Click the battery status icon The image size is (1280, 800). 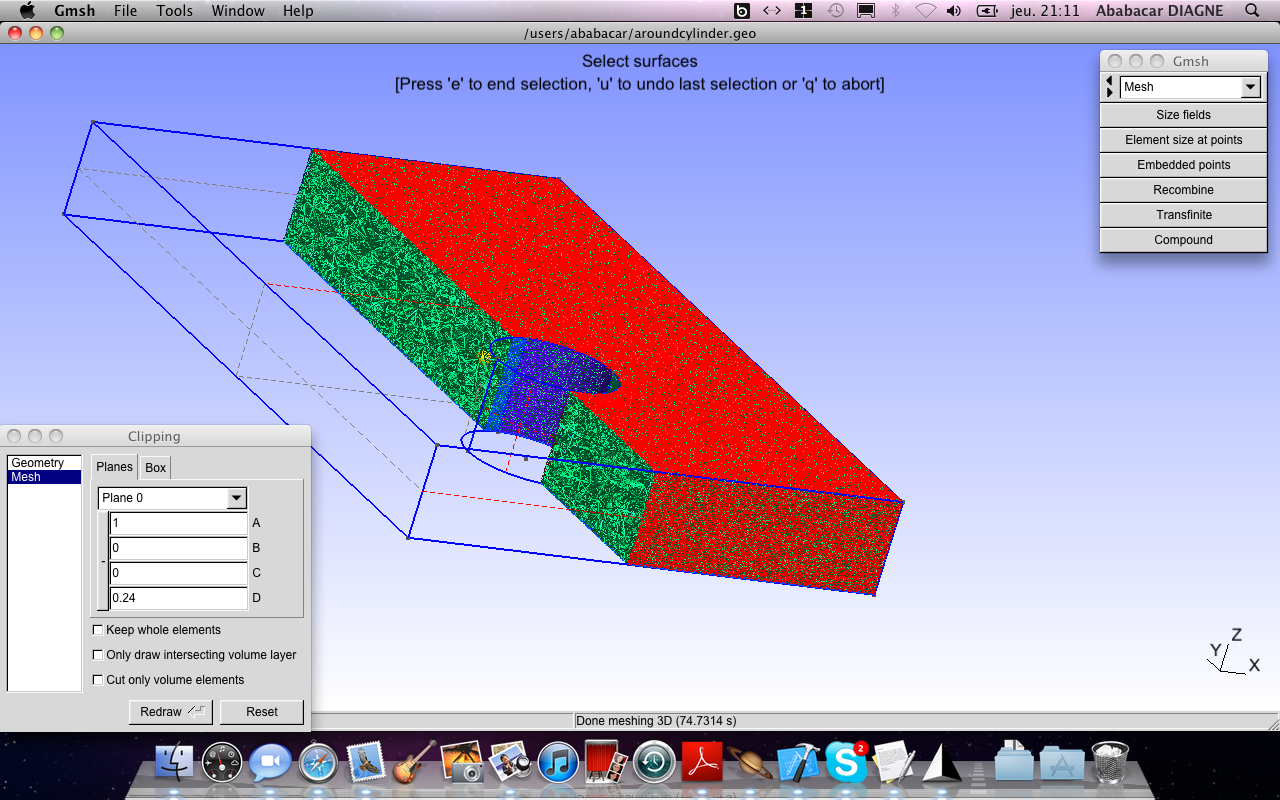pyautogui.click(x=987, y=10)
